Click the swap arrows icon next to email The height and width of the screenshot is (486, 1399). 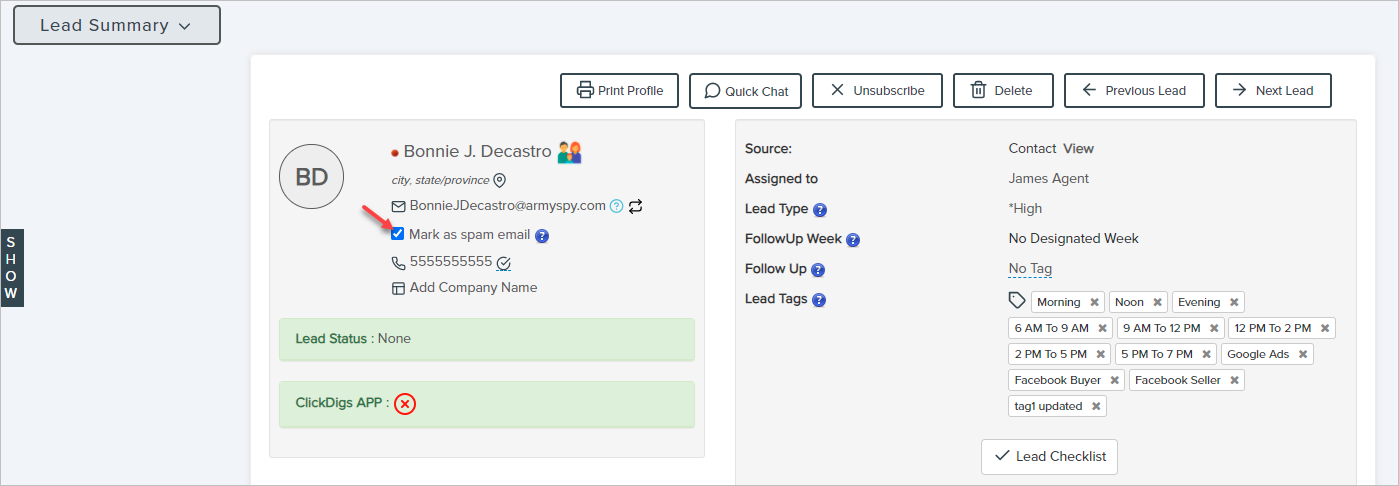tap(635, 207)
